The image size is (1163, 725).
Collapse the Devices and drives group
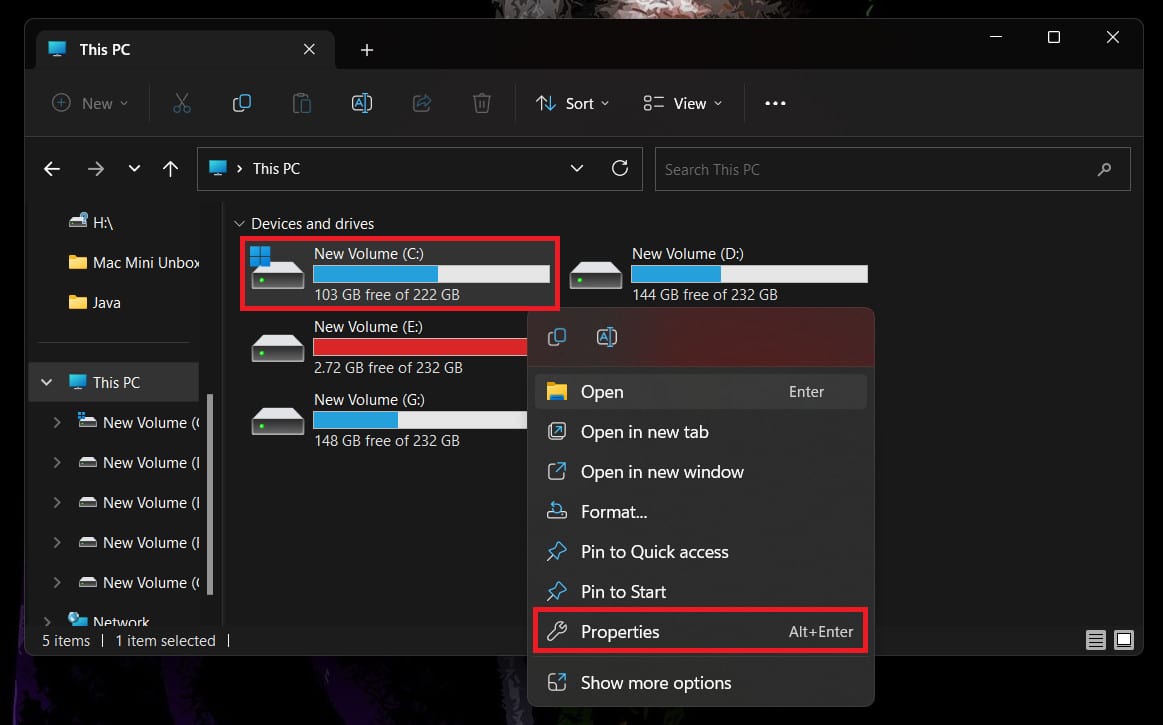(238, 224)
